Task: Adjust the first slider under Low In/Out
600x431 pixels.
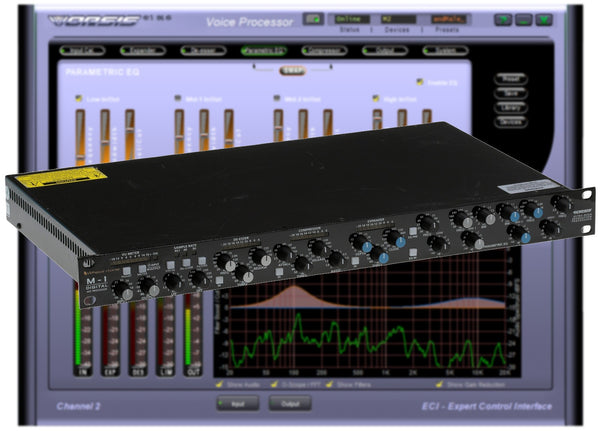Action: coord(80,138)
